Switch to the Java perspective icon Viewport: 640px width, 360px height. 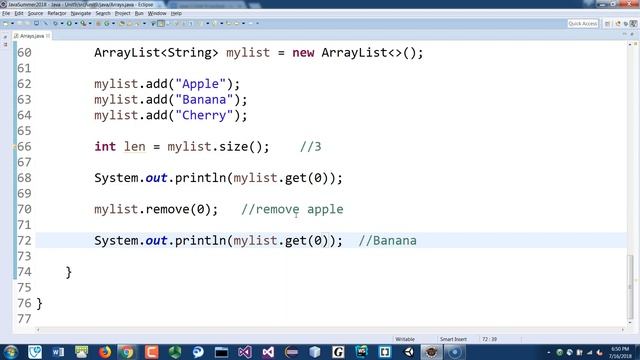[x=618, y=24]
